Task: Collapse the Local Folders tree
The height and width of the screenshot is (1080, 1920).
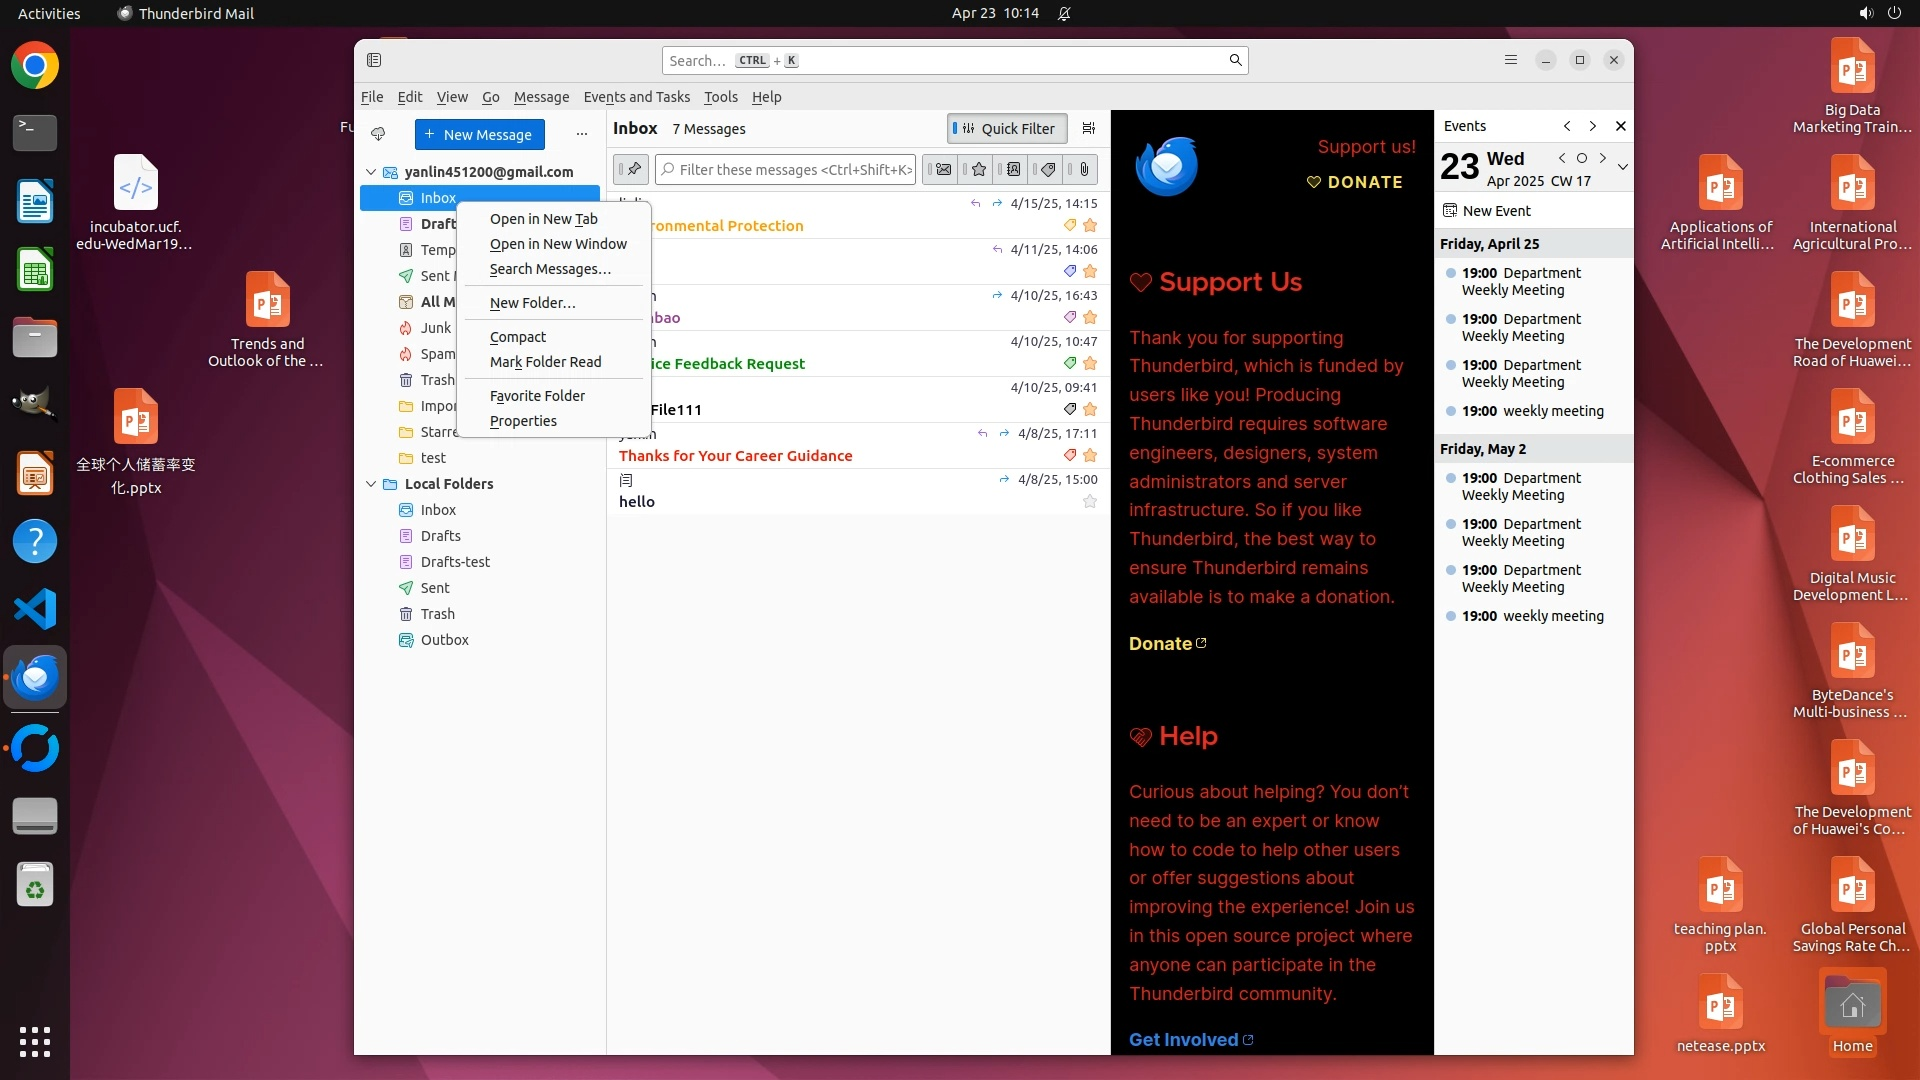Action: pos(371,484)
